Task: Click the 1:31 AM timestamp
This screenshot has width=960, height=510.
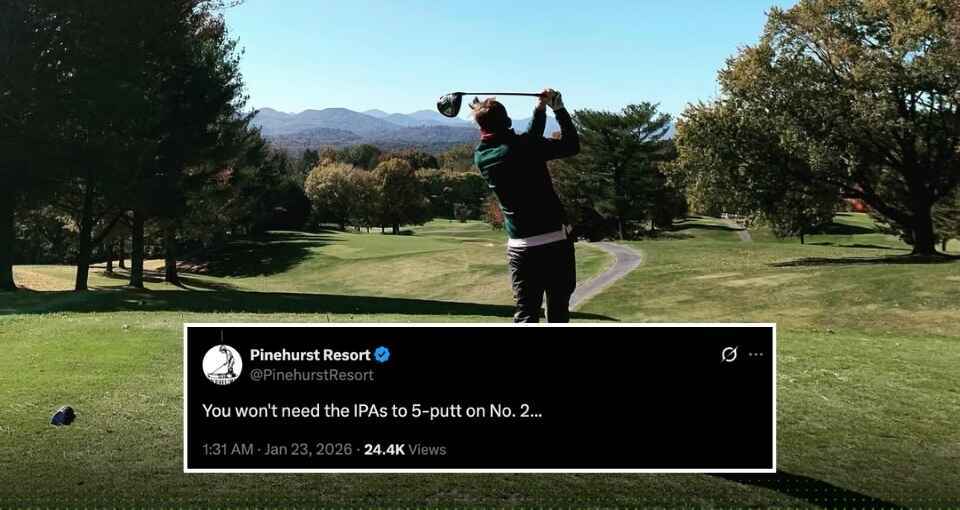Action: 227,449
